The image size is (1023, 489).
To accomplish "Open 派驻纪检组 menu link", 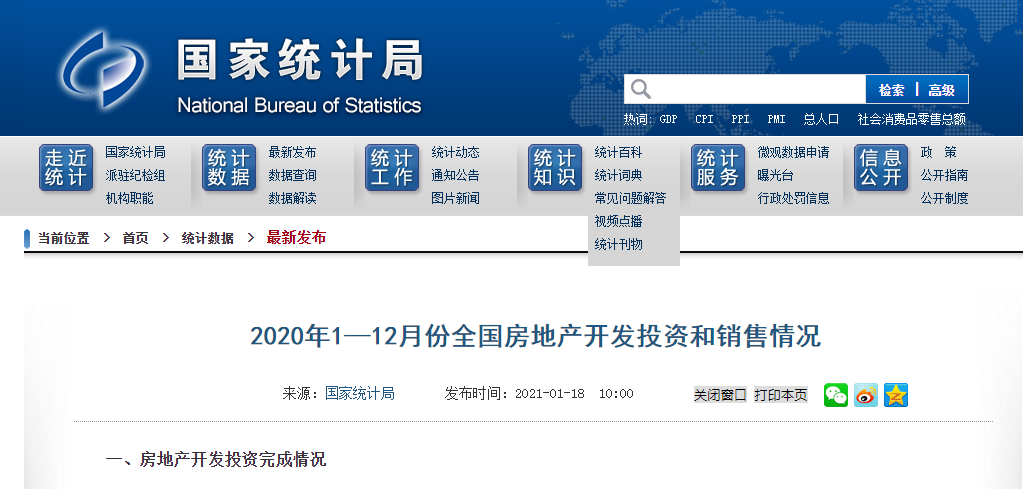I will pyautogui.click(x=135, y=175).
